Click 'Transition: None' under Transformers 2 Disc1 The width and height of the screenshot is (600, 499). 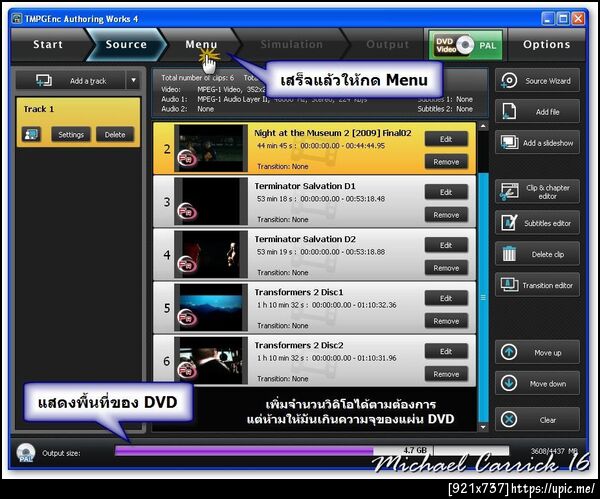283,326
